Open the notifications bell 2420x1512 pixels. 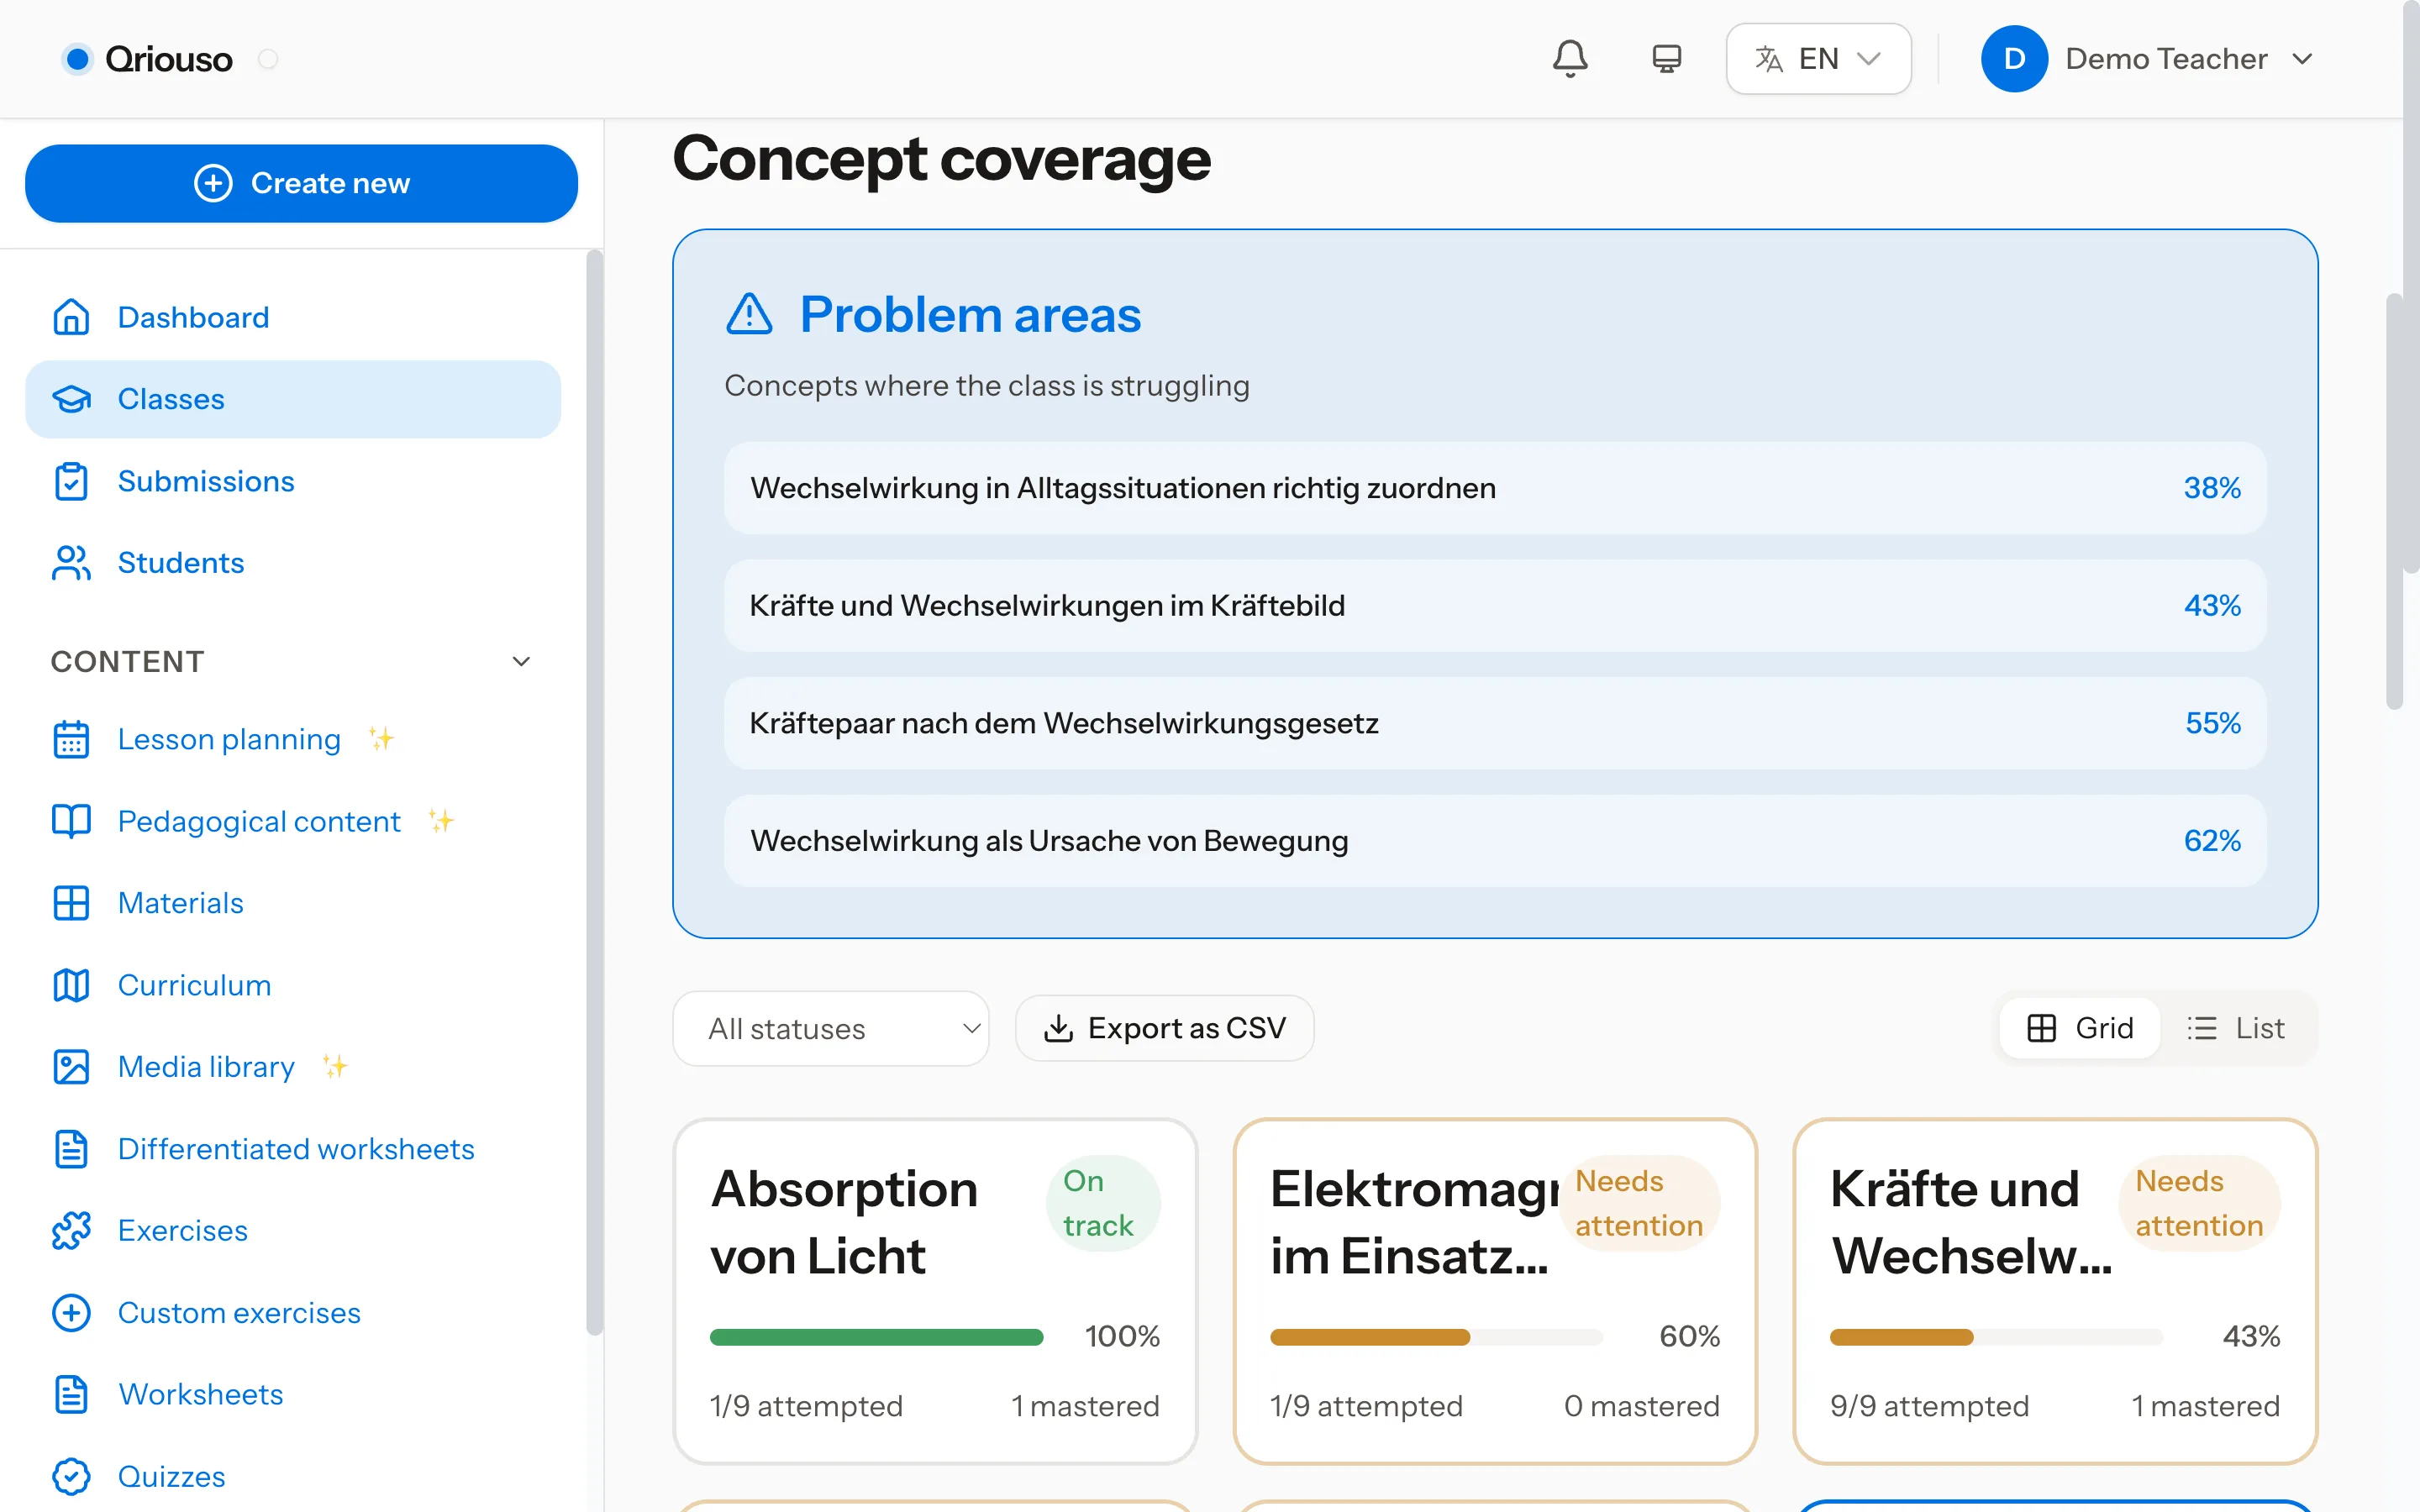coord(1570,59)
